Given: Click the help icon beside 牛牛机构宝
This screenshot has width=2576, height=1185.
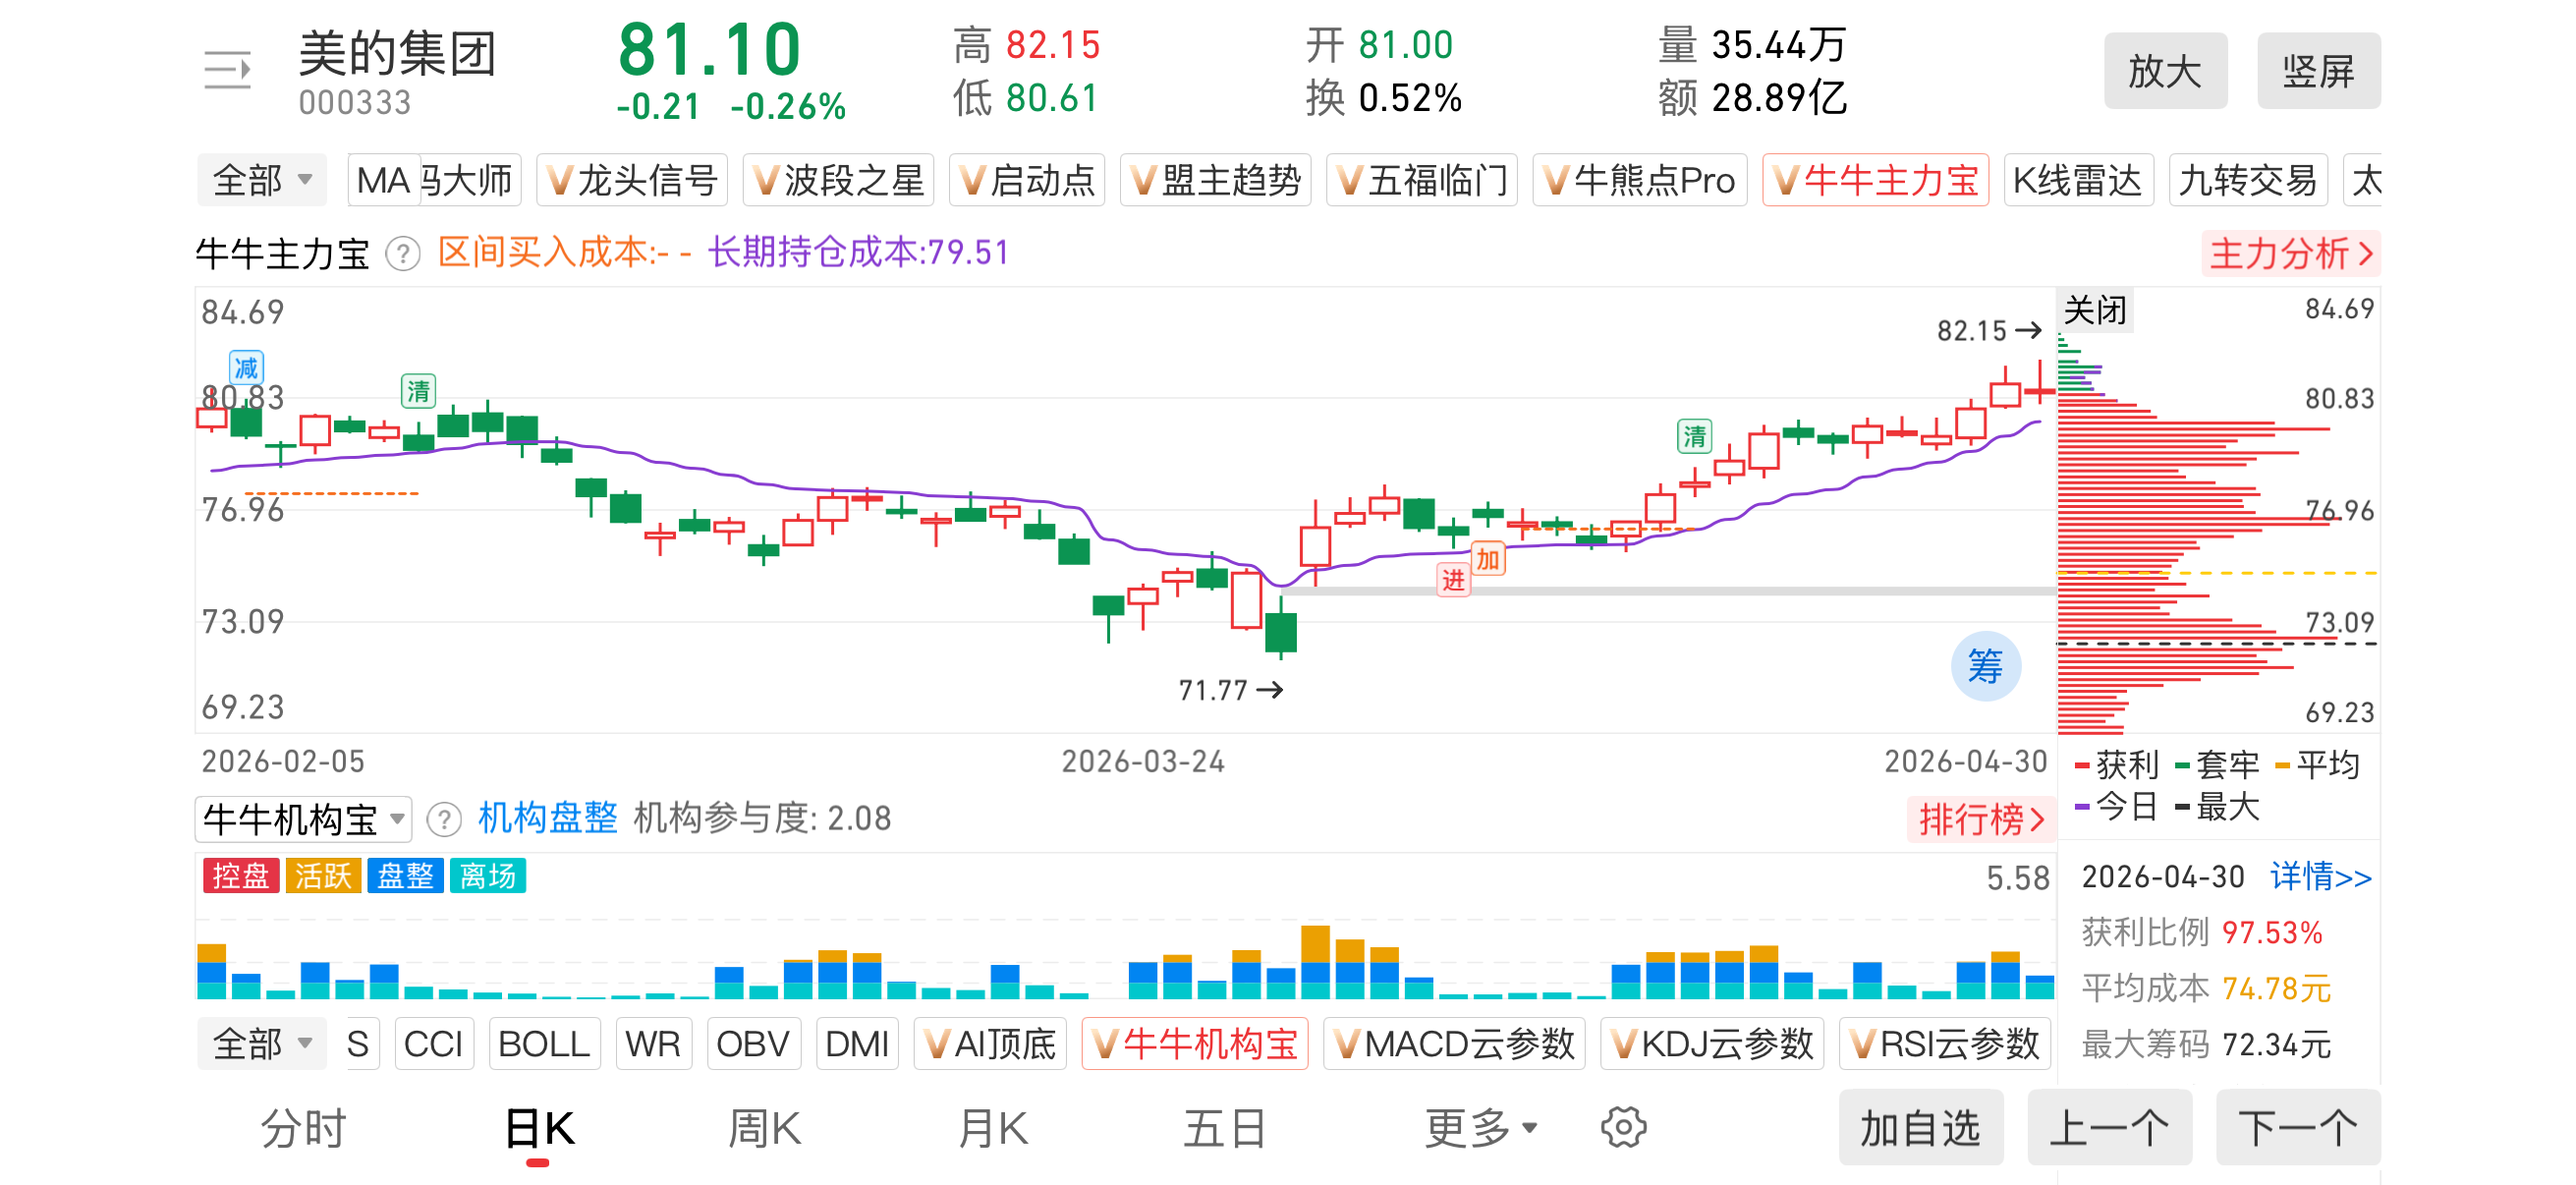Looking at the screenshot, I should pos(444,820).
